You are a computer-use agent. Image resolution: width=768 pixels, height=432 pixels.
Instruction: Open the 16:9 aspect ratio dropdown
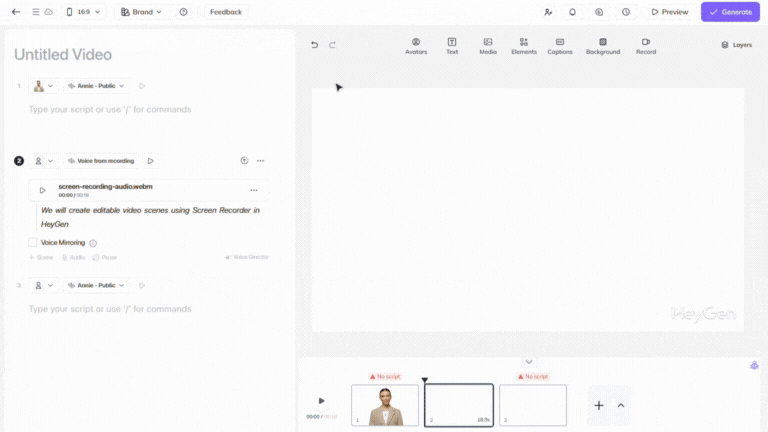coord(83,12)
